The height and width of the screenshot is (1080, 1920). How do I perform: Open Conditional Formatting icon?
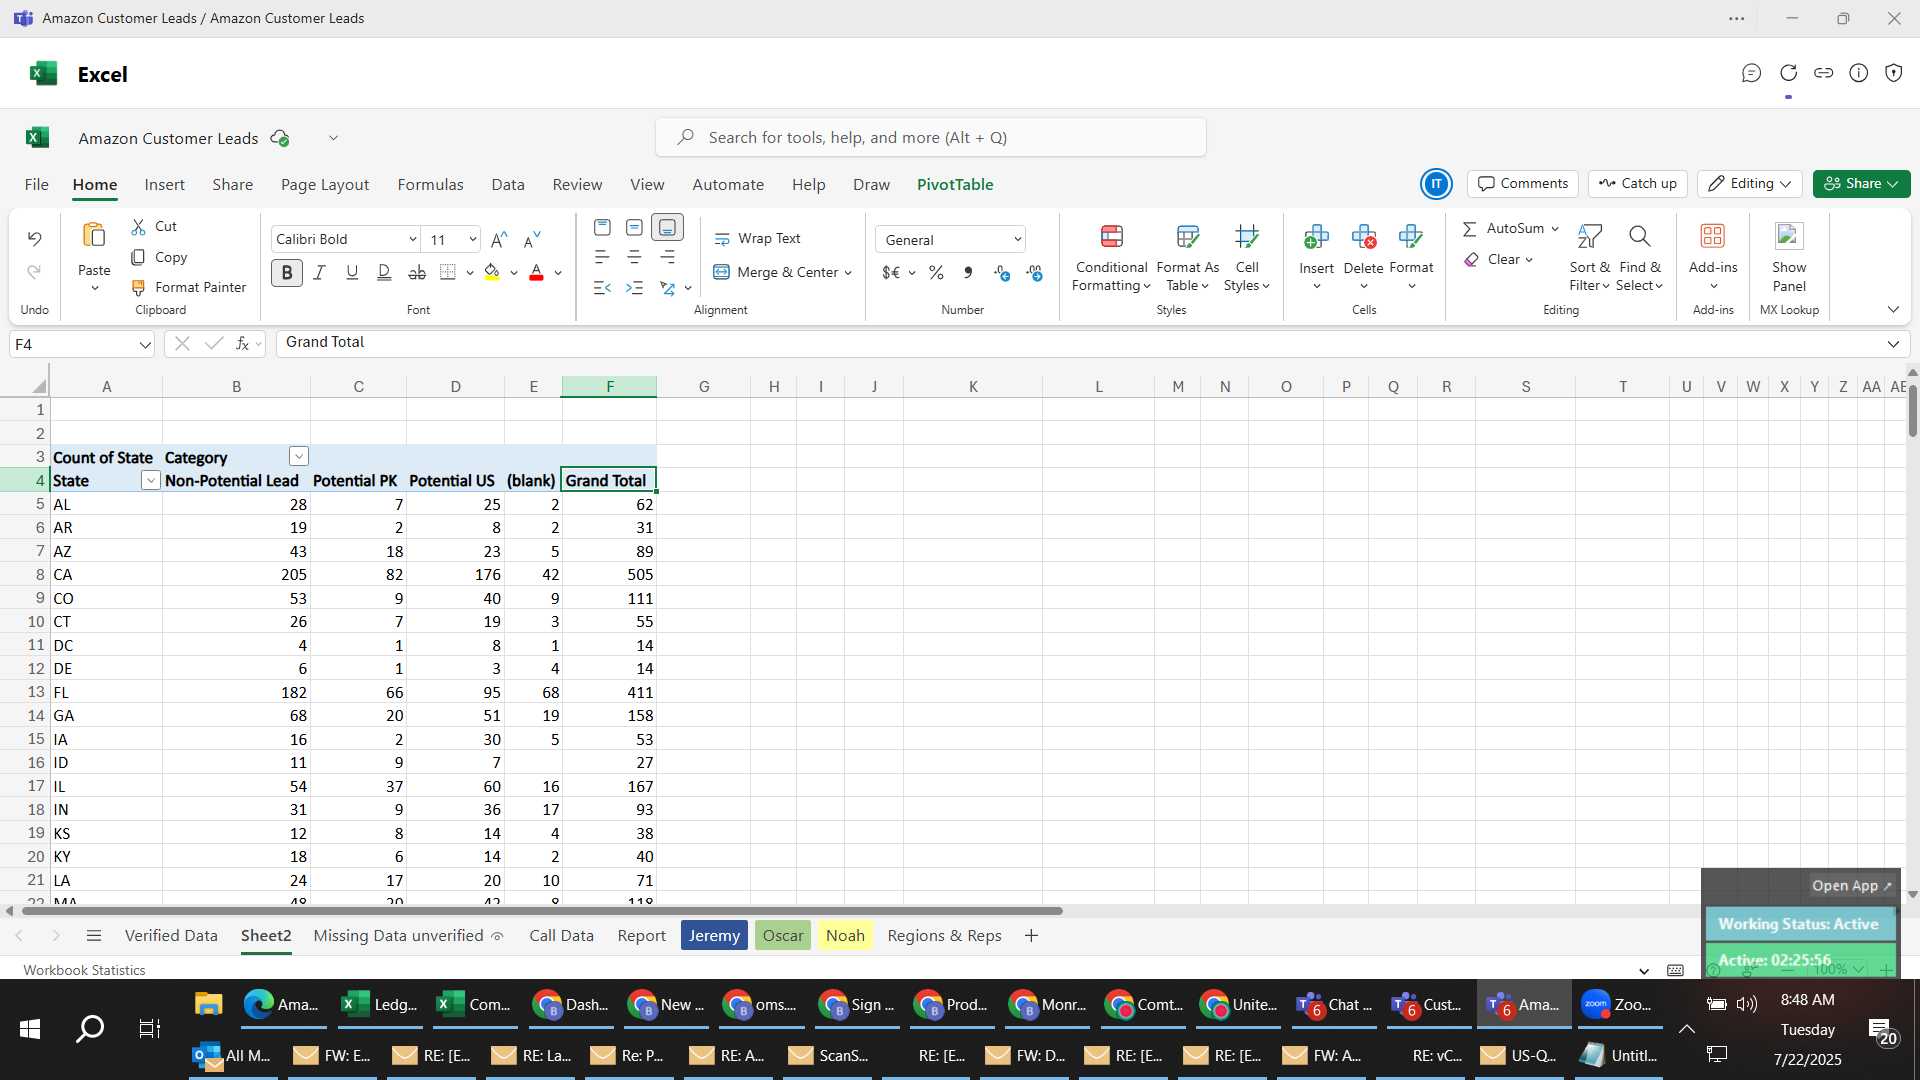(x=1111, y=237)
